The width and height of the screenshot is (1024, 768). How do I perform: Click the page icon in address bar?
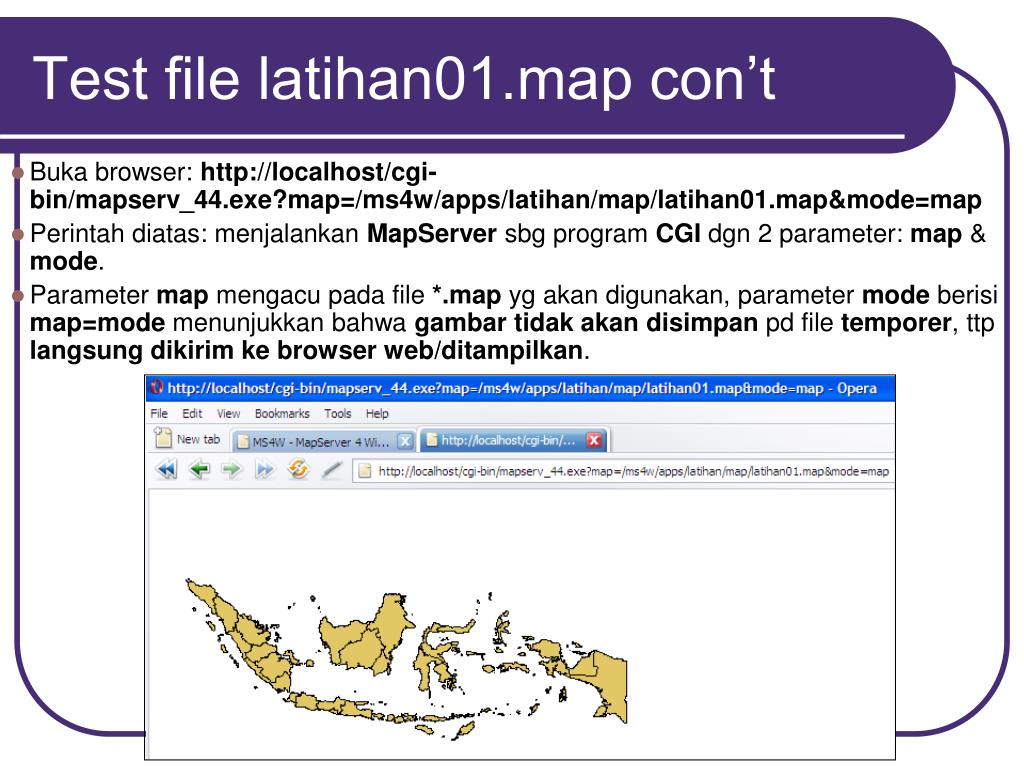click(365, 471)
